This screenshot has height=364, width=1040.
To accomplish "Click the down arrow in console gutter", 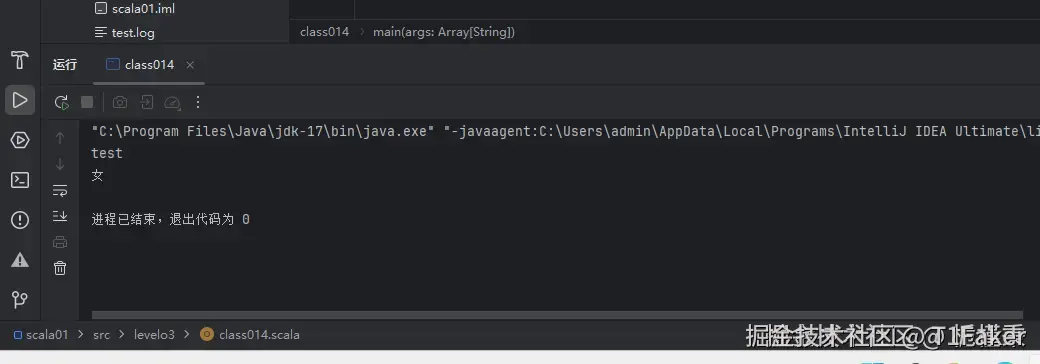I will click(60, 164).
